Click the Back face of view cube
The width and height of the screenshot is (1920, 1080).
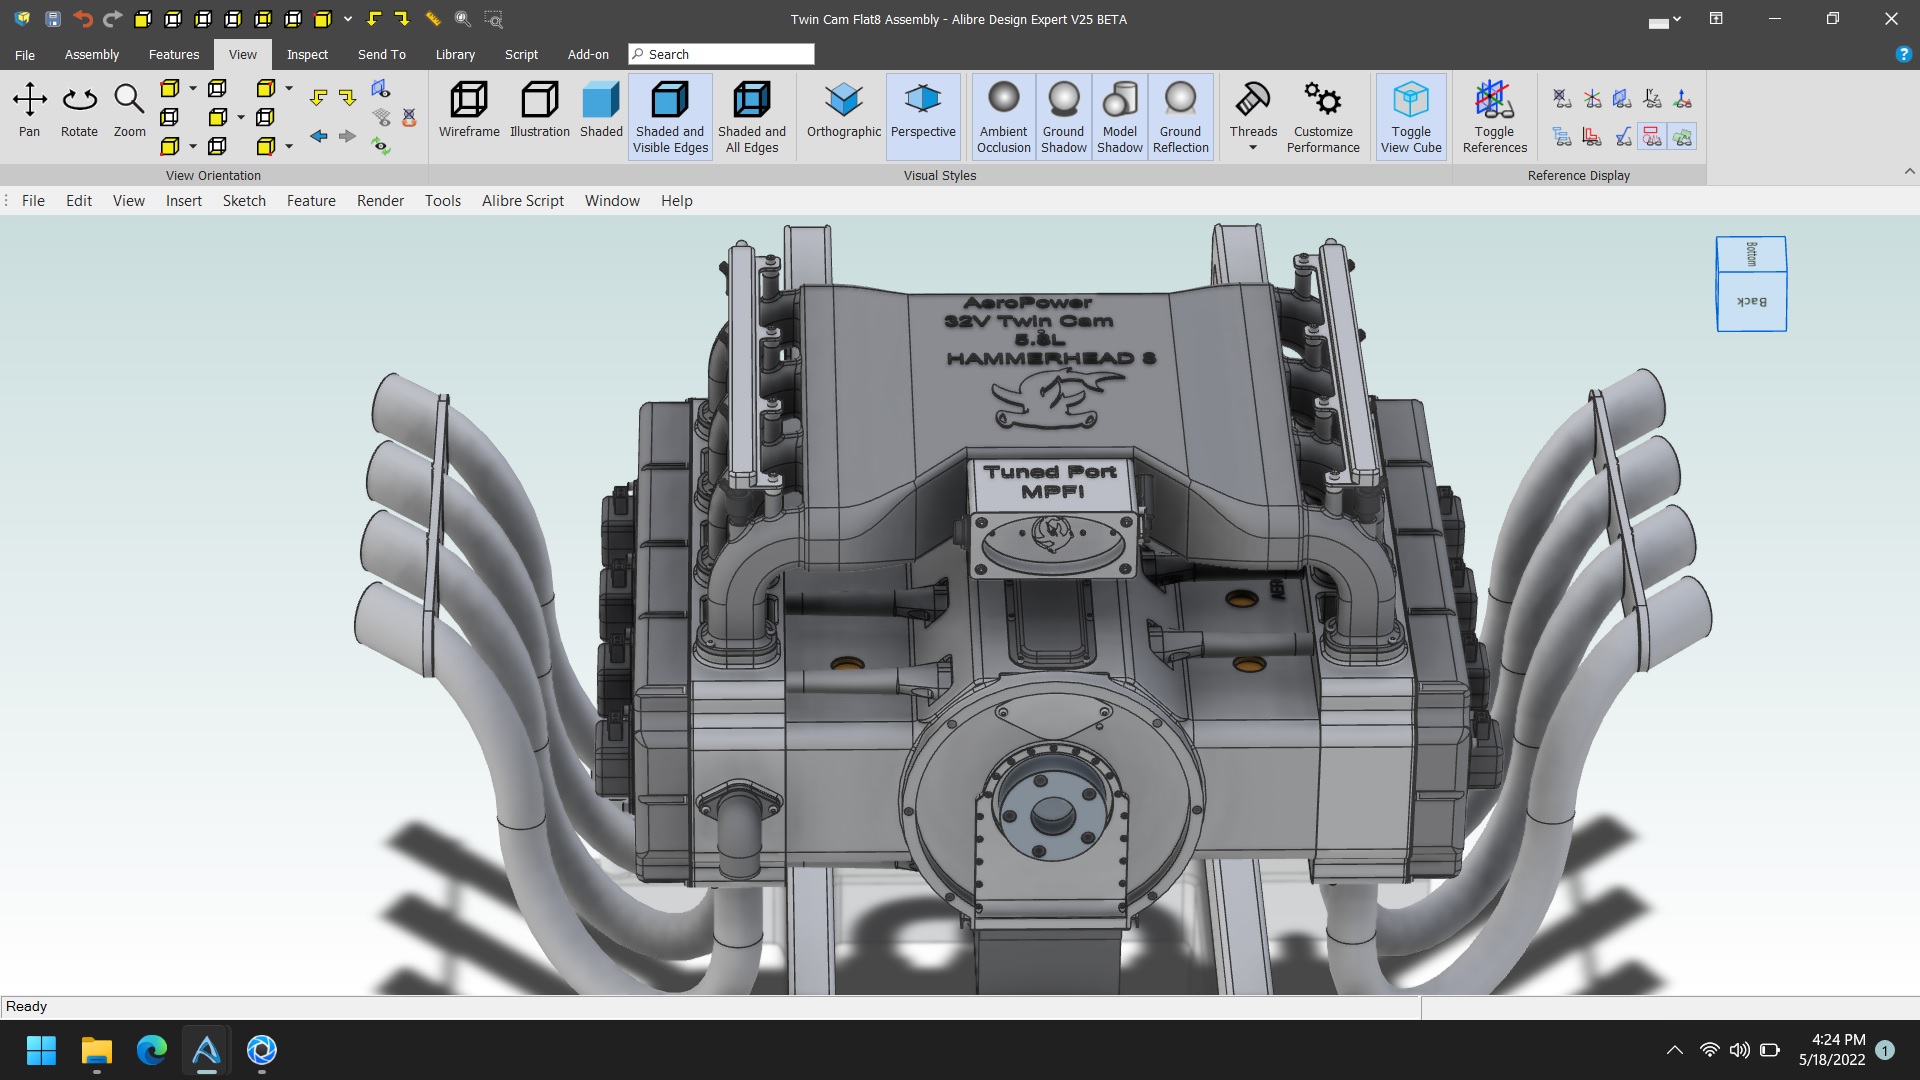pyautogui.click(x=1751, y=301)
